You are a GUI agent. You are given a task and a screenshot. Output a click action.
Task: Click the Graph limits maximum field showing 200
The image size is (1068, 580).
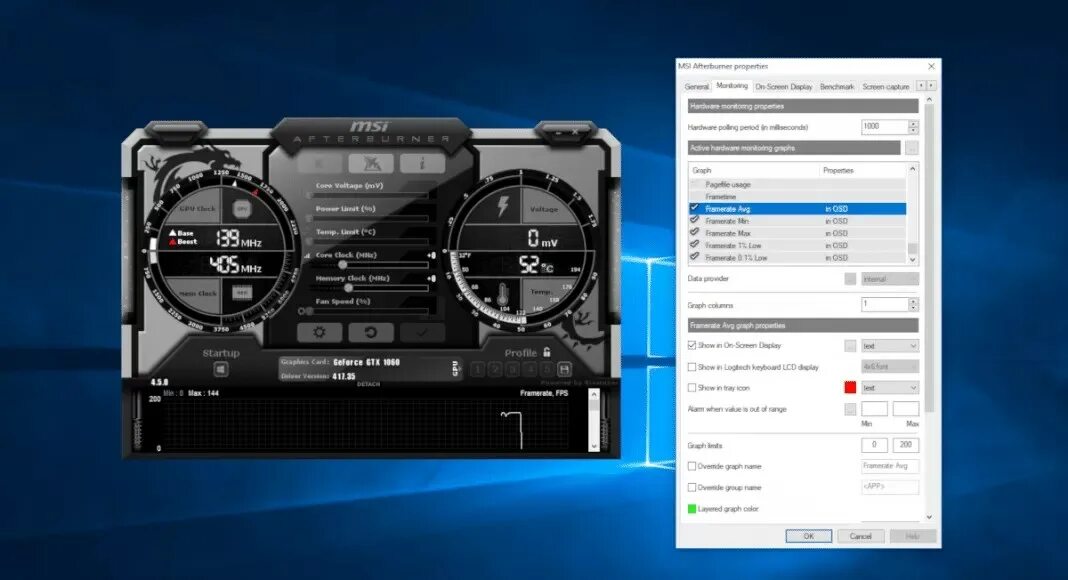pyautogui.click(x=906, y=445)
